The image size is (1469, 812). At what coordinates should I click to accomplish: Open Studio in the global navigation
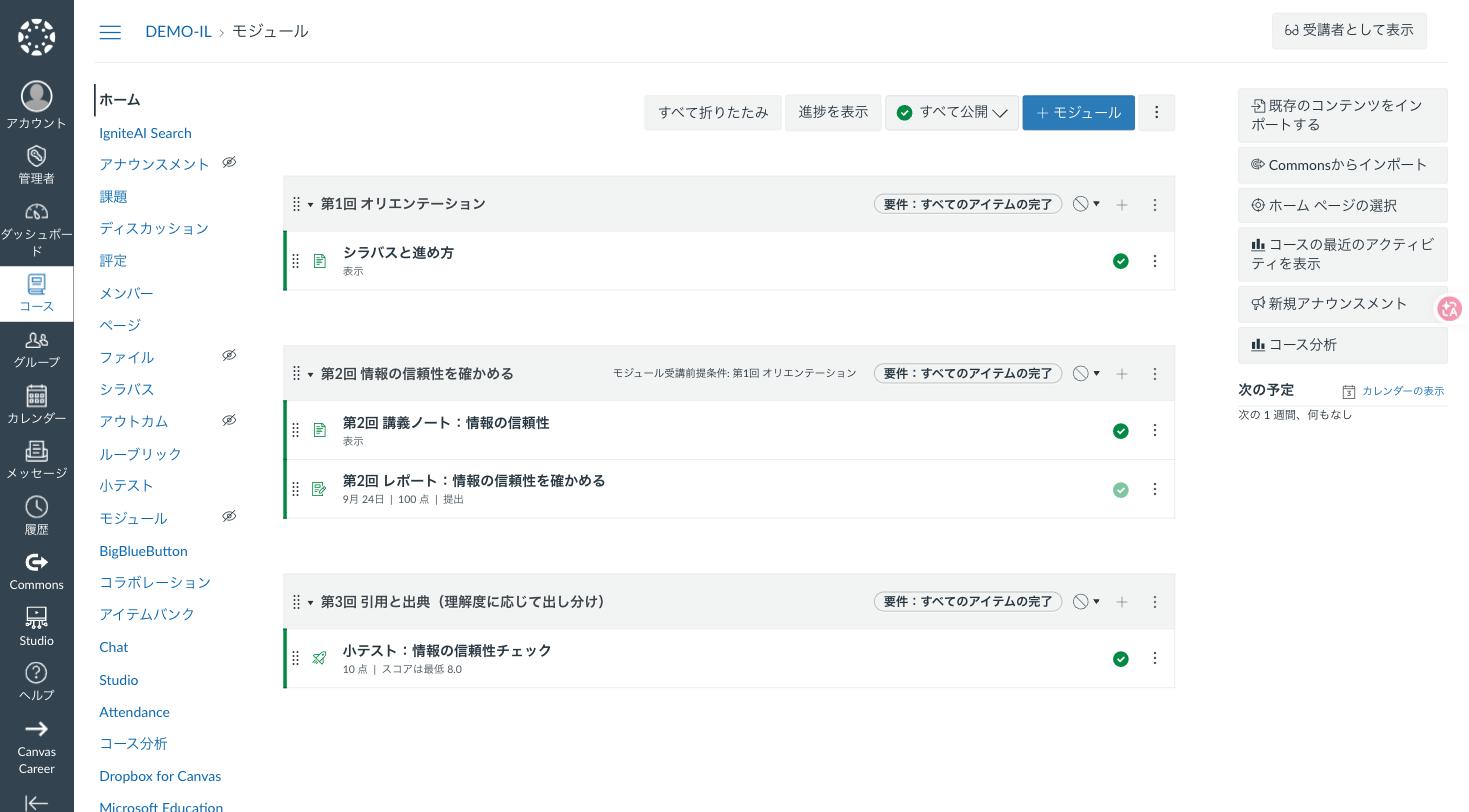(36, 628)
